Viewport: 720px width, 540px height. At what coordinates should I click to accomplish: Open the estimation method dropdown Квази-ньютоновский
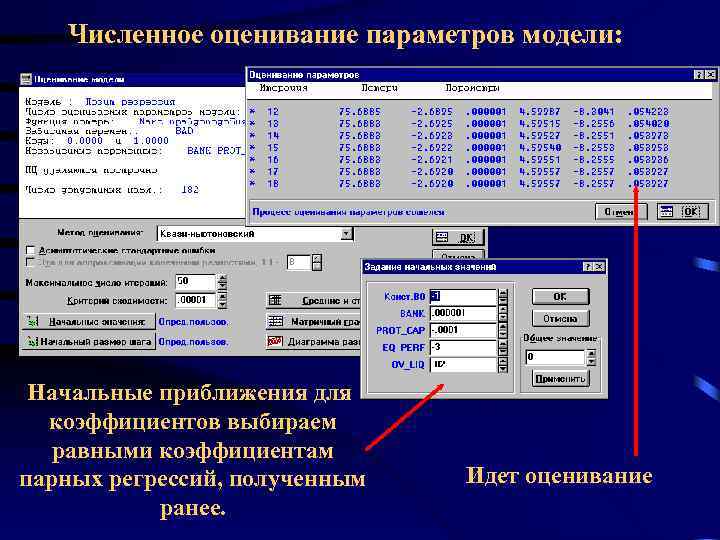click(x=347, y=234)
